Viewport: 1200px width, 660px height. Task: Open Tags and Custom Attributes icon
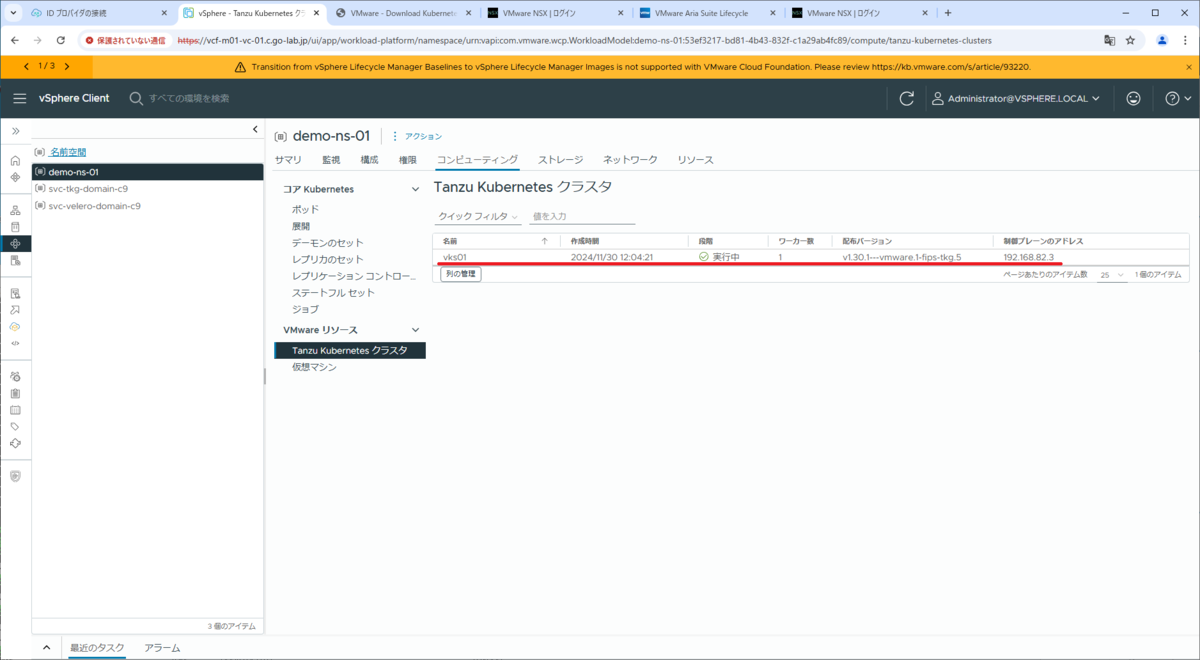click(15, 427)
